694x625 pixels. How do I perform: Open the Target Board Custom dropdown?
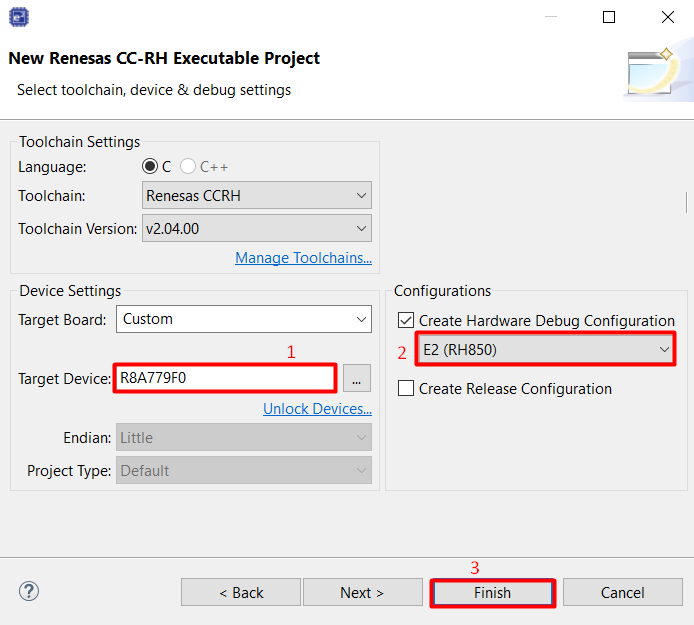tap(244, 319)
